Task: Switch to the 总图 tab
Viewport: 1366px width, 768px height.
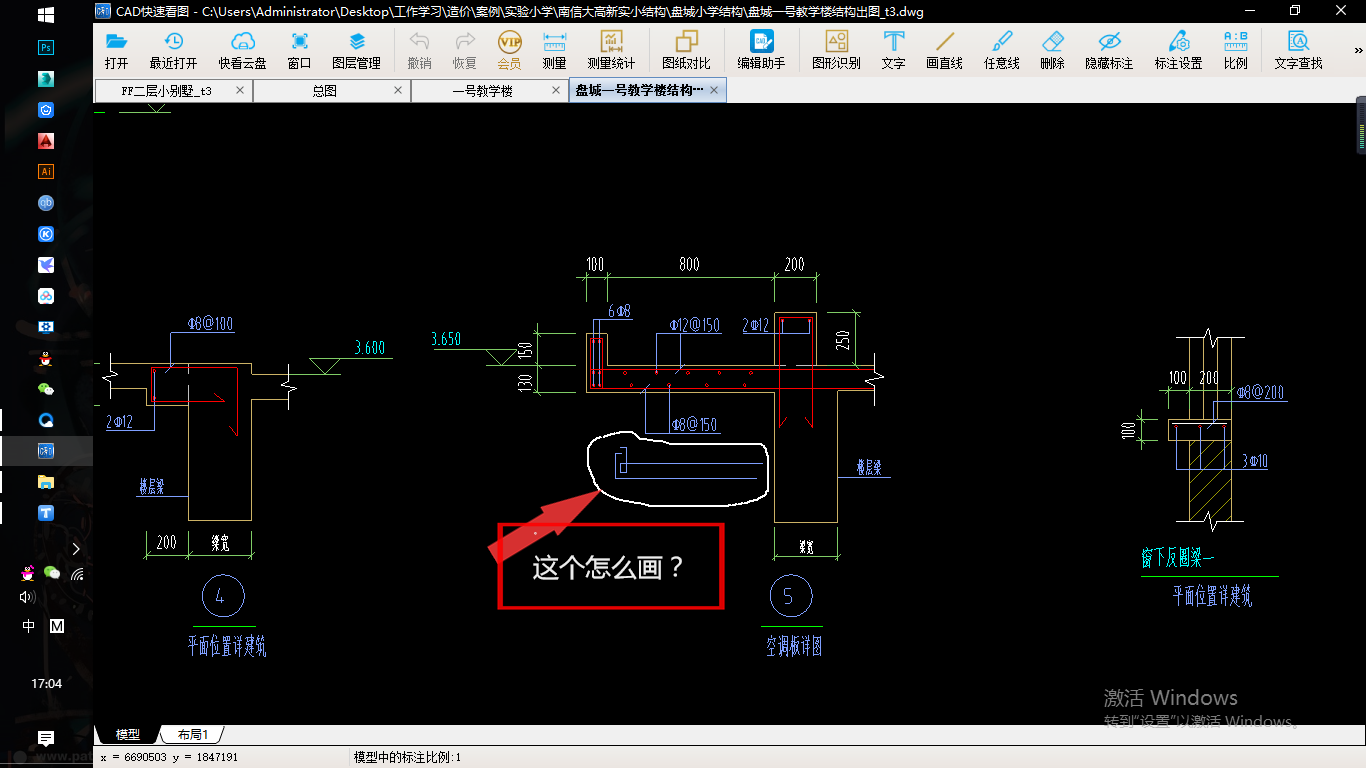Action: [x=324, y=90]
